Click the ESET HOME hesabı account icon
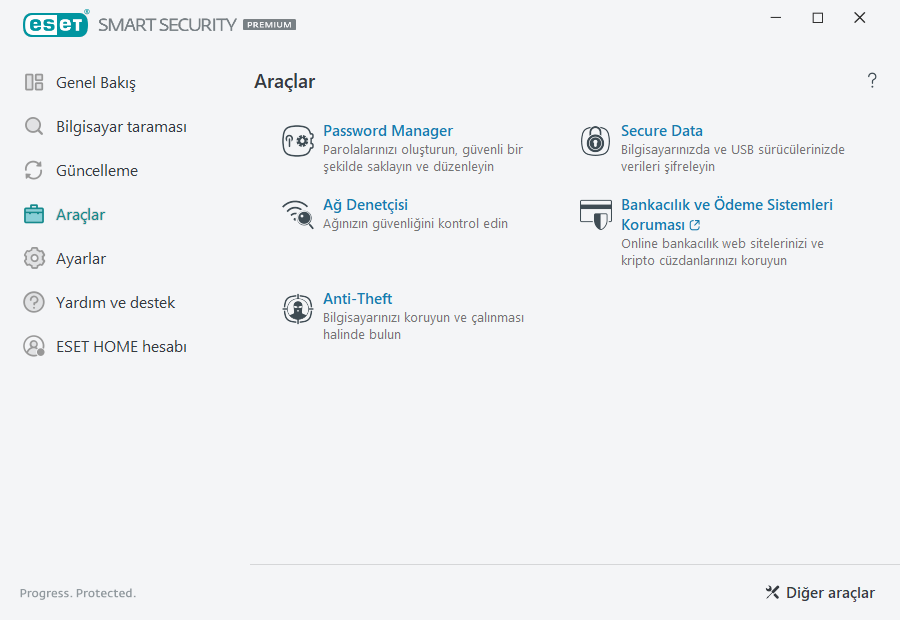Image resolution: width=900 pixels, height=620 pixels. [33, 346]
